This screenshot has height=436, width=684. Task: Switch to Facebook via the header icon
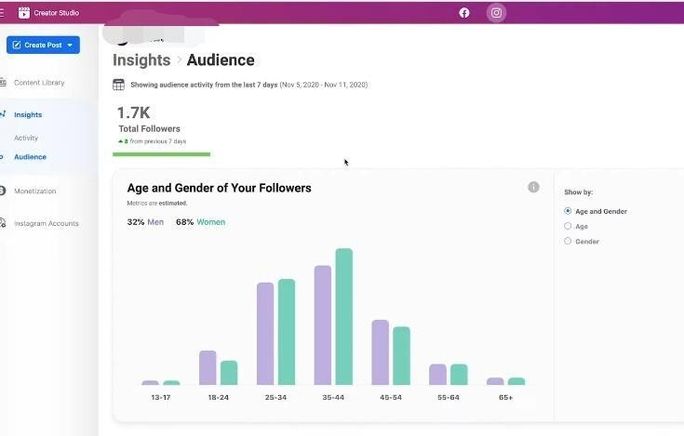464,13
